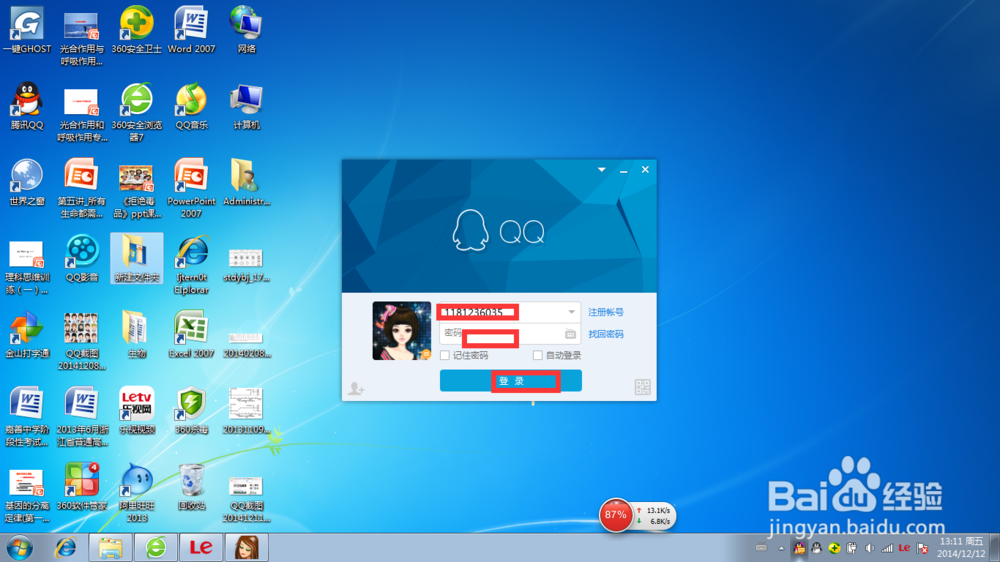Viewport: 1000px width, 562px height.
Task: Select the 回收站 recycle bin icon
Action: (x=191, y=487)
